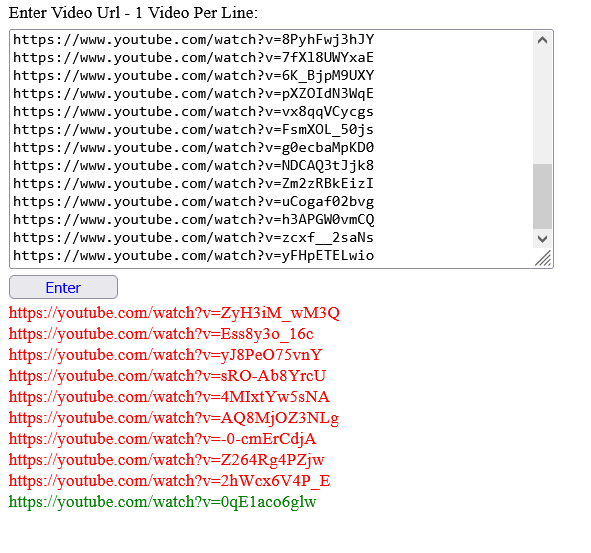Screen dimensions: 591x553
Task: Open the -0-cmErCdjA YouTube link
Action: (x=162, y=439)
